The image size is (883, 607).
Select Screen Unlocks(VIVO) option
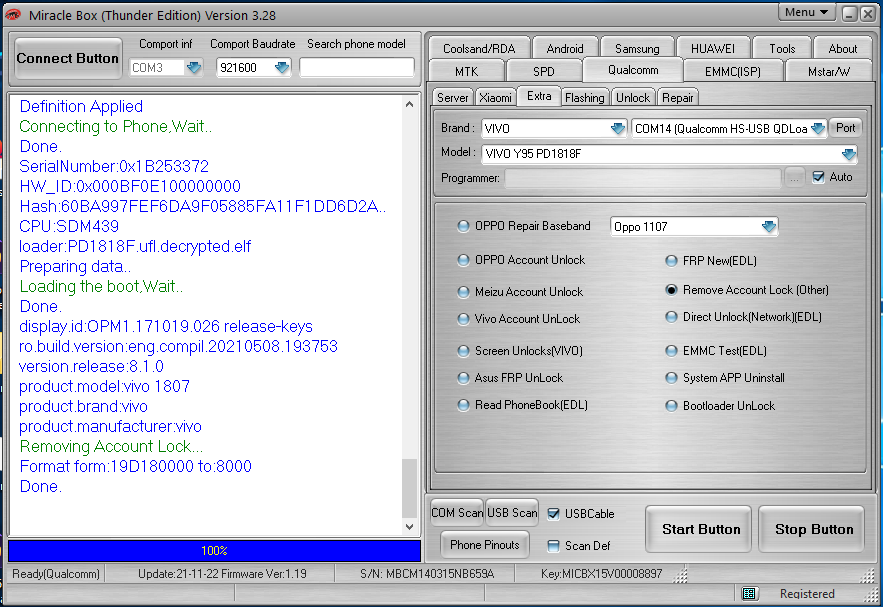[463, 351]
